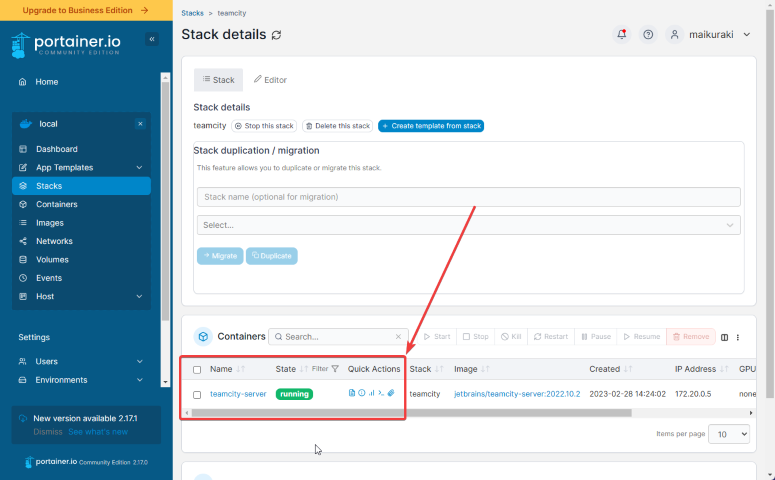Click the containers table horizontal scrollbar

point(411,413)
